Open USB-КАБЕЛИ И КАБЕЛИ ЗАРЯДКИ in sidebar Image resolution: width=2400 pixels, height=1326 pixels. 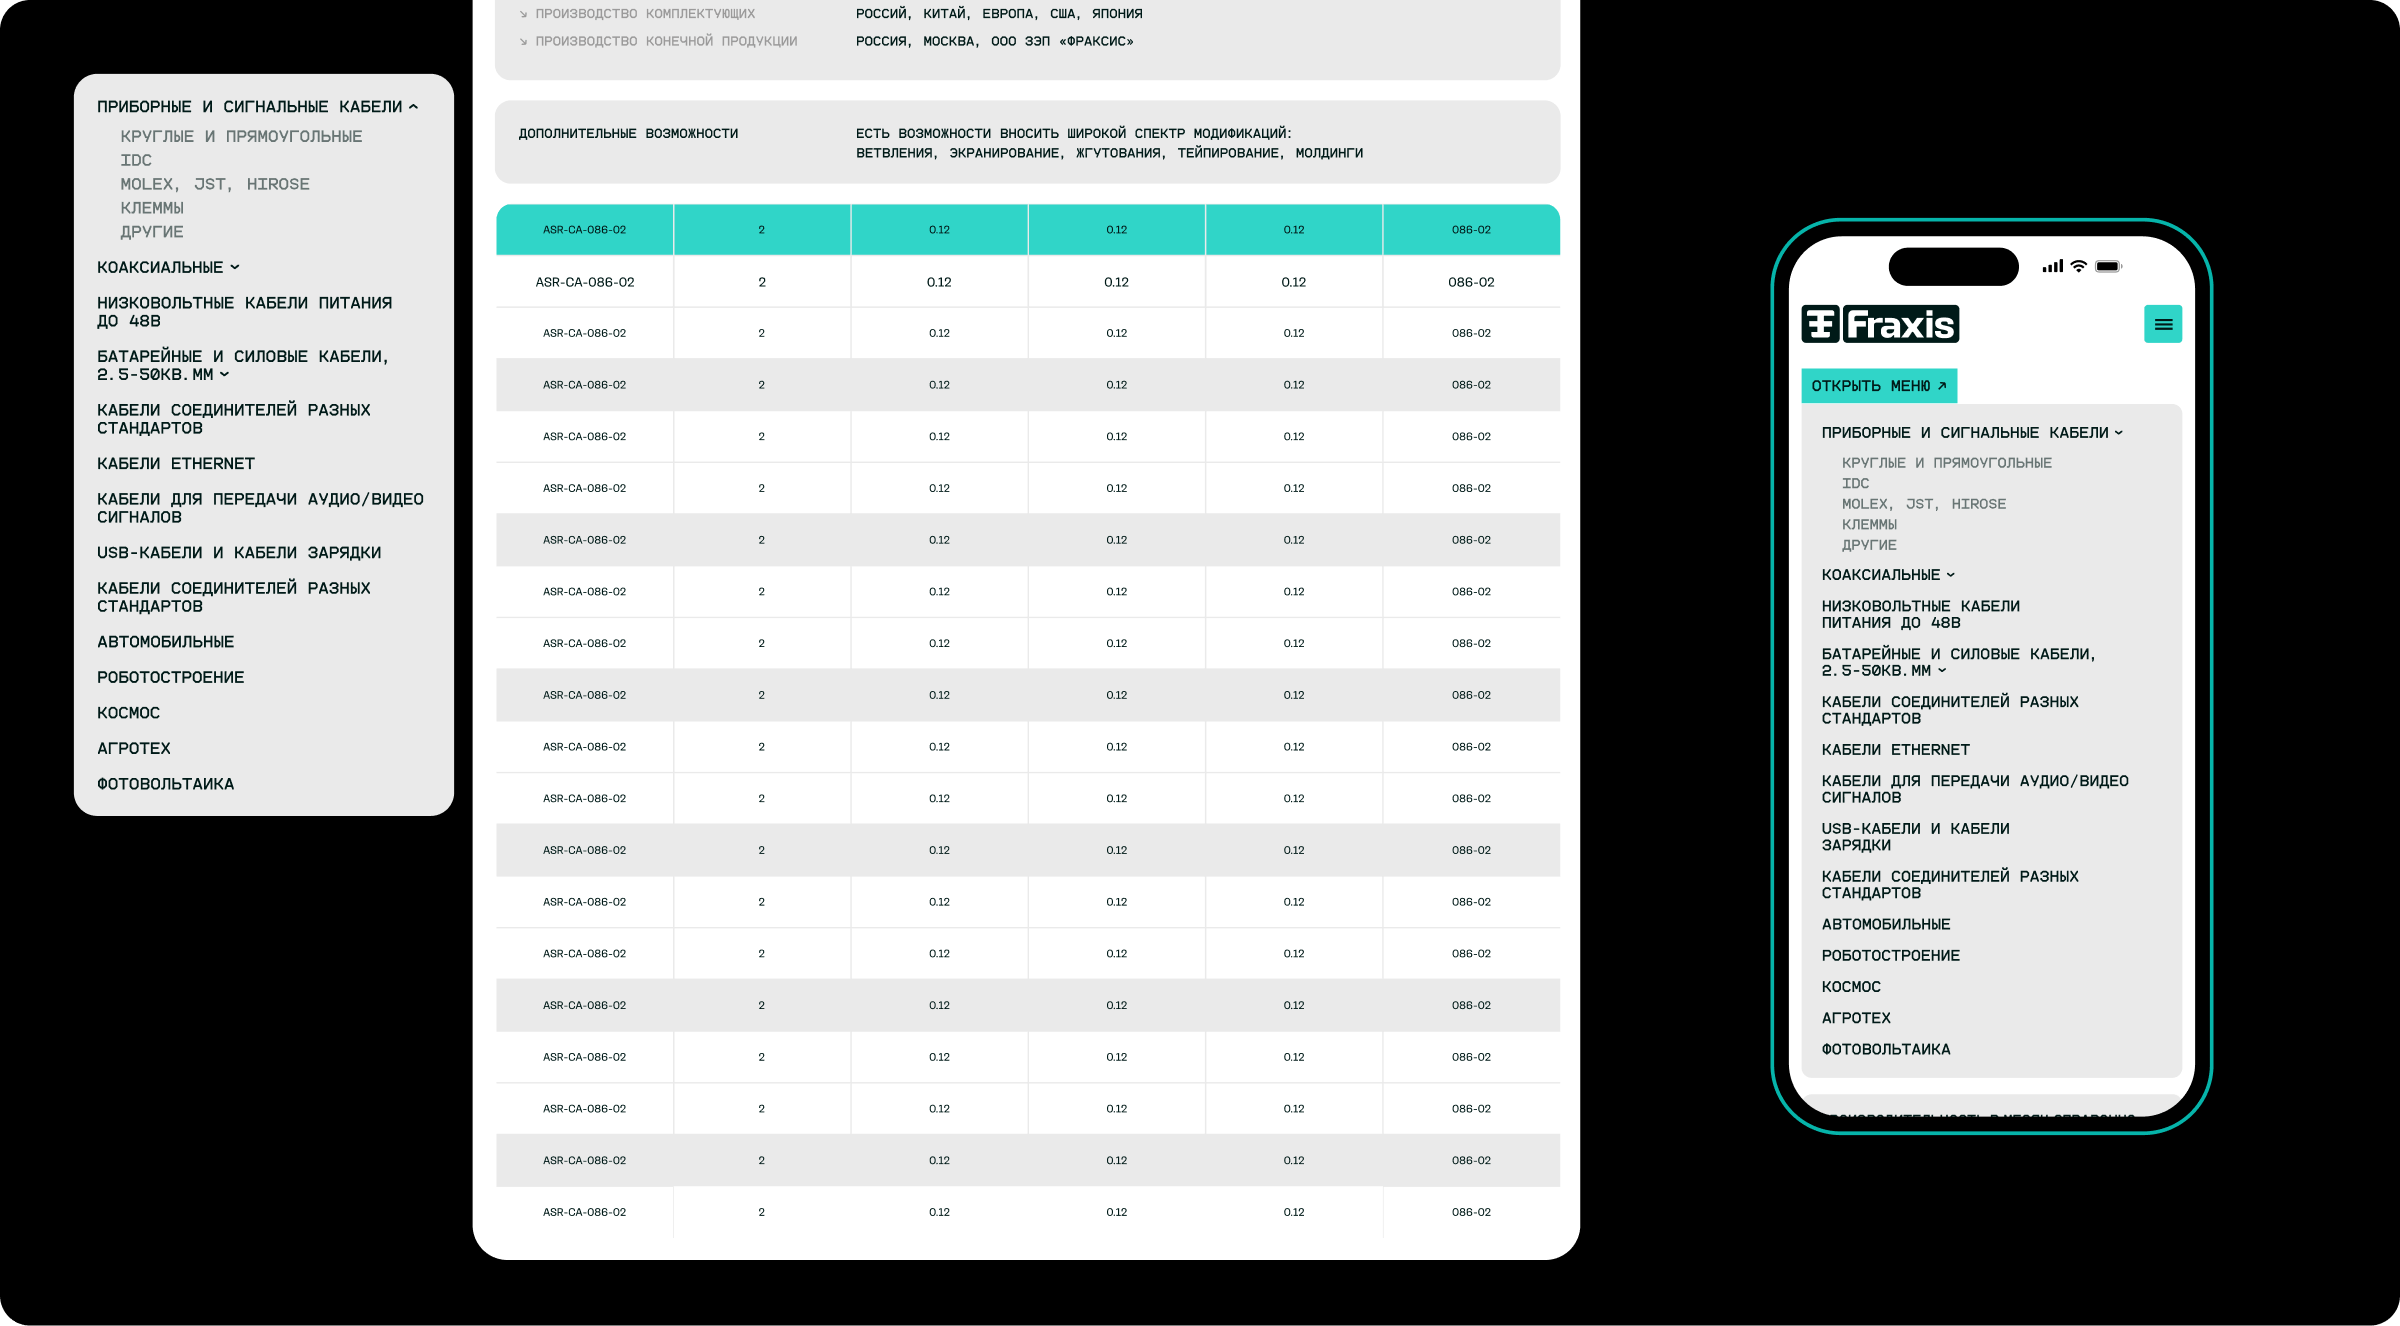[x=239, y=552]
